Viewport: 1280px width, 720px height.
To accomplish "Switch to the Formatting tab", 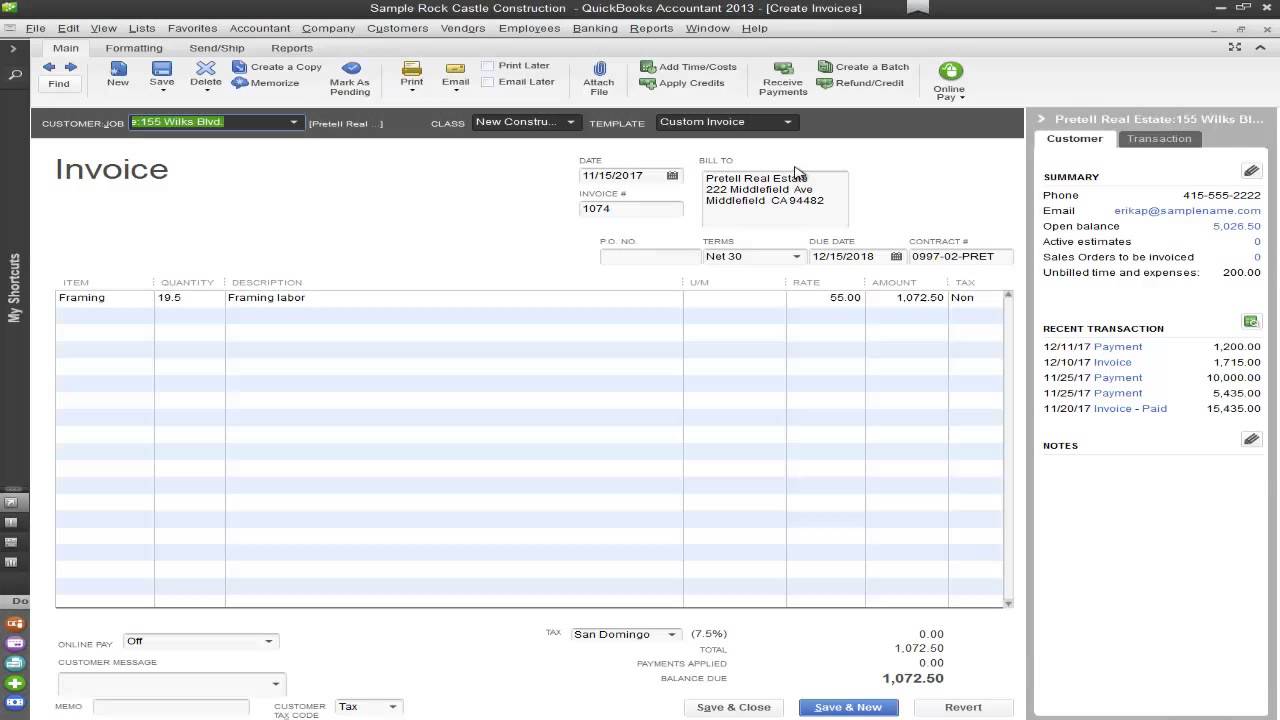I will tap(134, 48).
